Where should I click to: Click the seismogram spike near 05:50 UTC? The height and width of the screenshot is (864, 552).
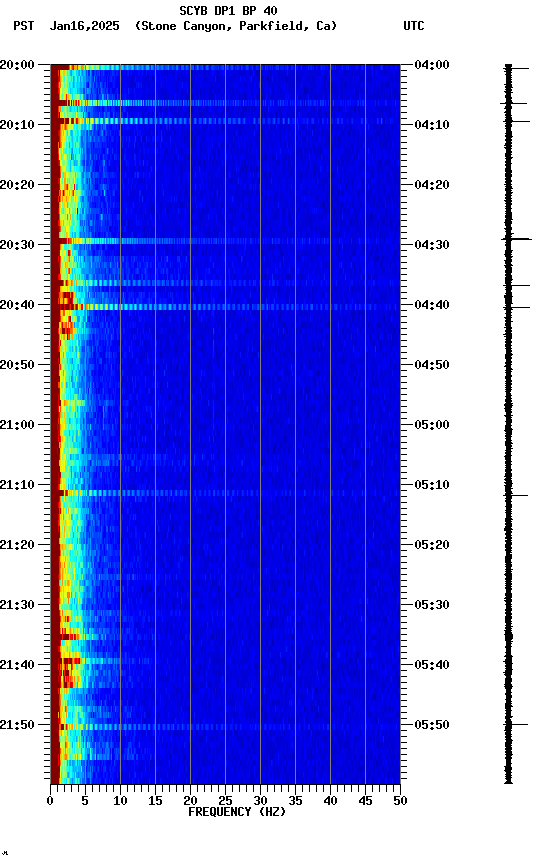[x=517, y=725]
